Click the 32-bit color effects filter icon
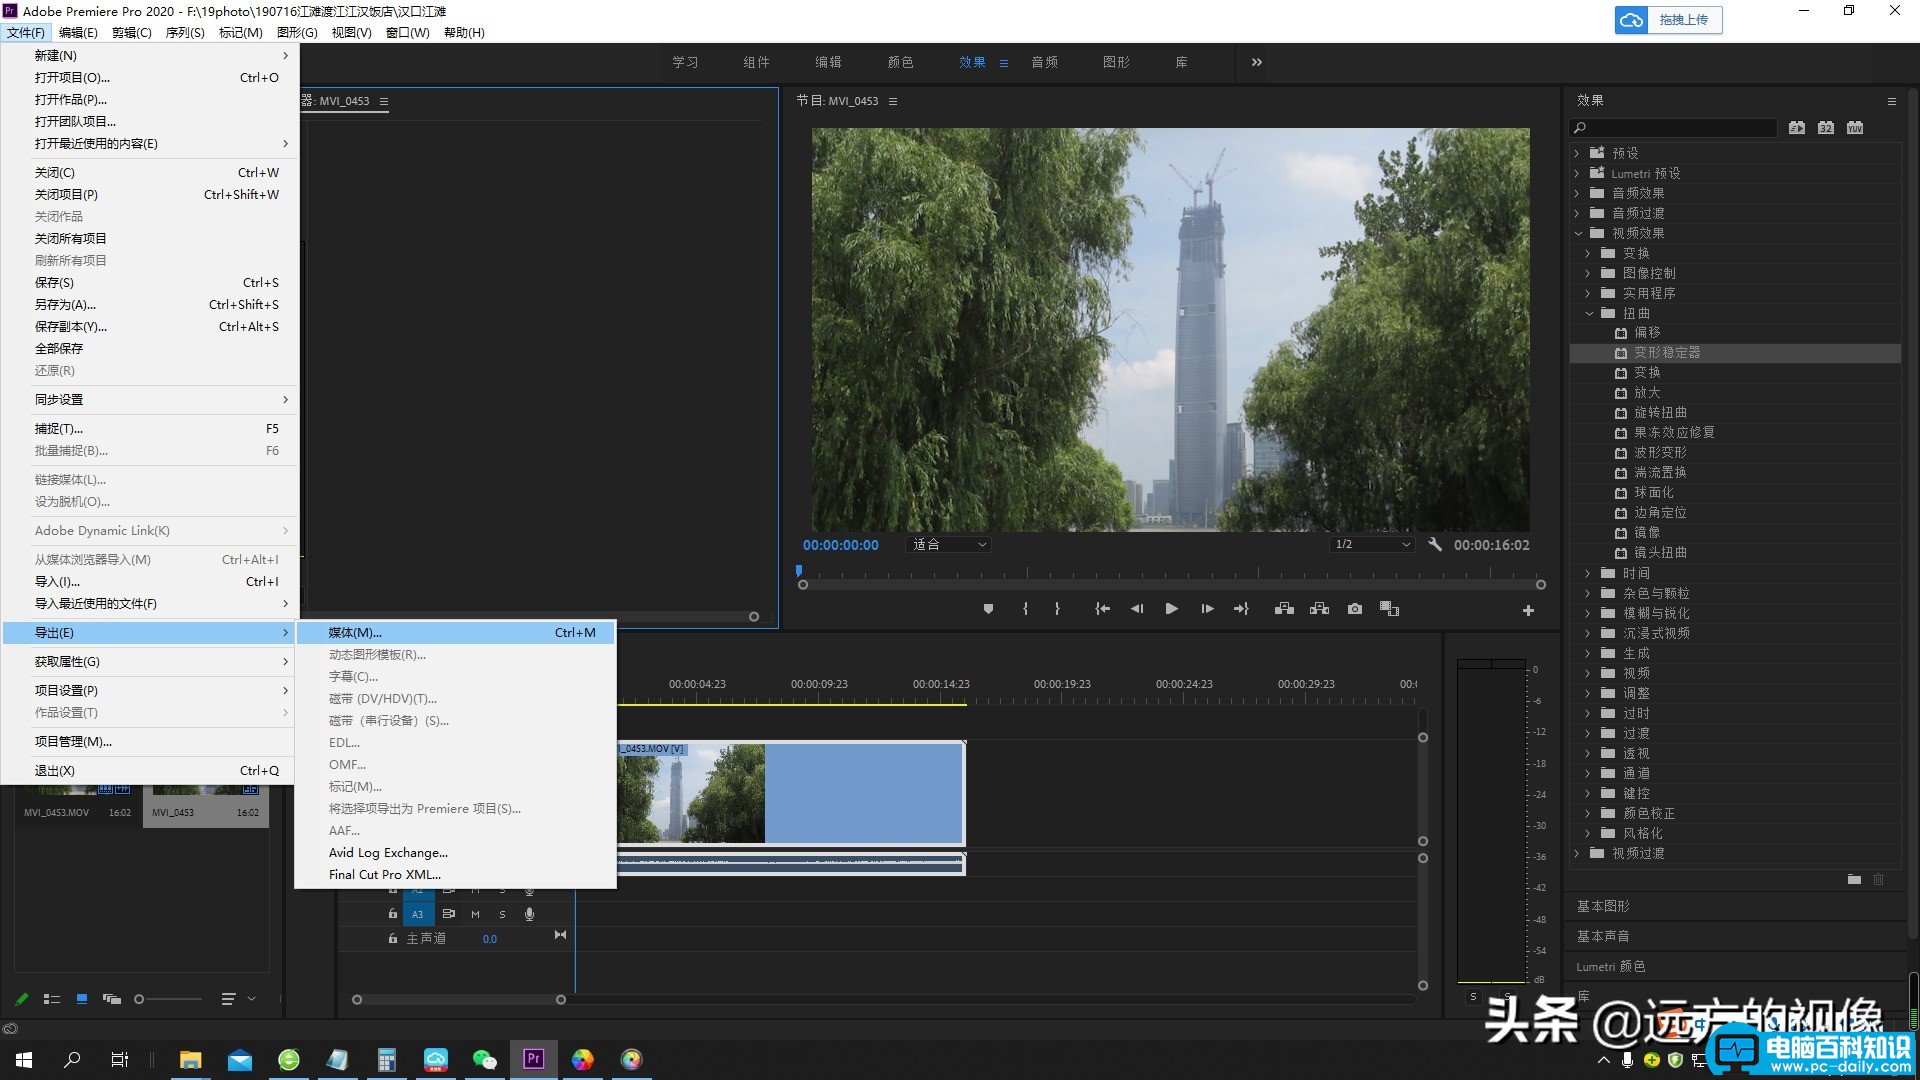Viewport: 1920px width, 1080px height. click(1826, 128)
